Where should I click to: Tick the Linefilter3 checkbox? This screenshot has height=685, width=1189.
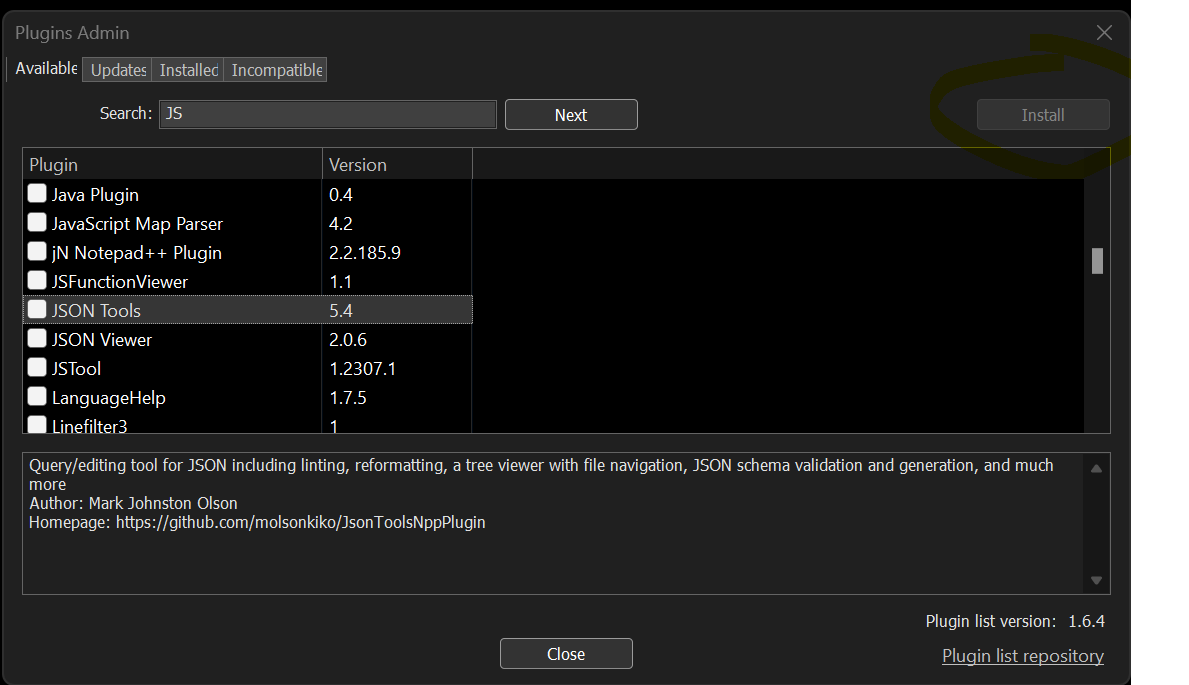coord(36,424)
